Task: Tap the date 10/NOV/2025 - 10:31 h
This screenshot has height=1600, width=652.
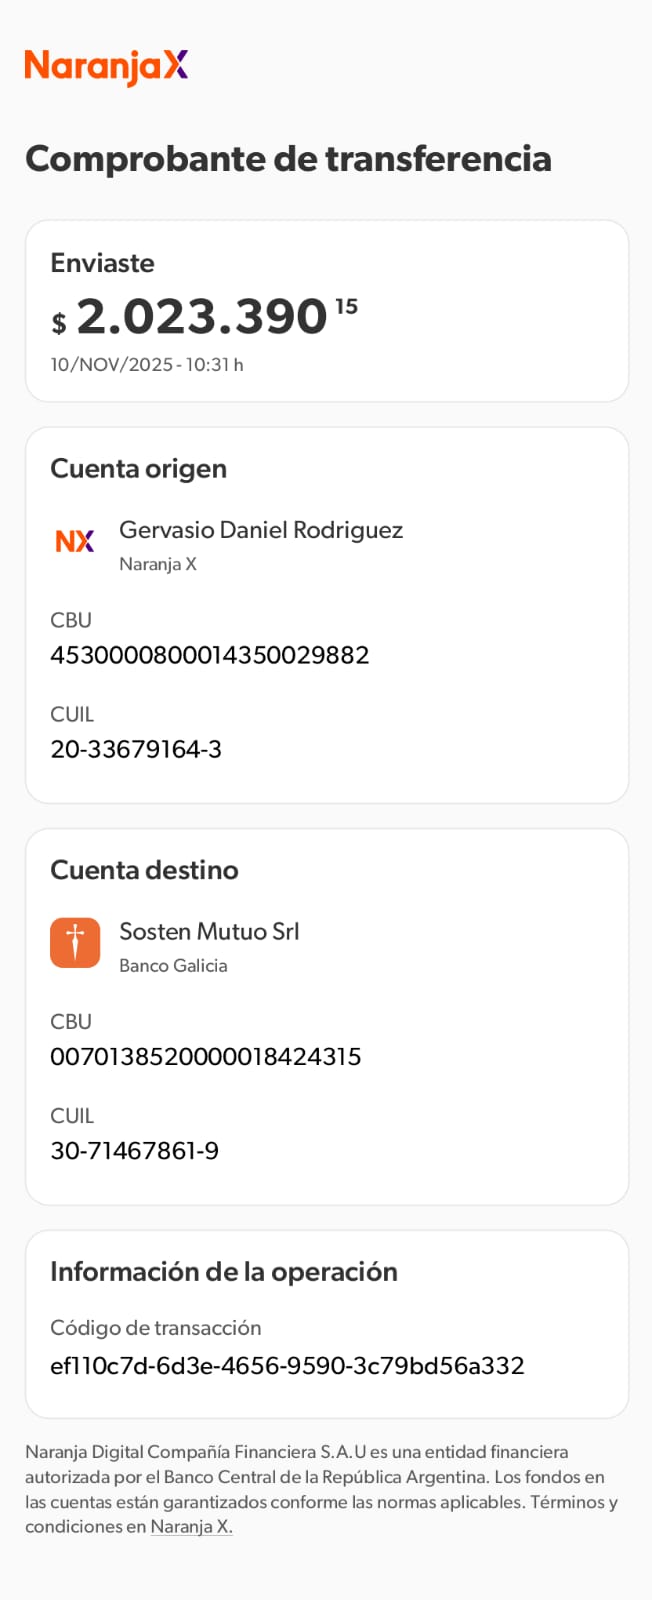Action: pyautogui.click(x=147, y=365)
